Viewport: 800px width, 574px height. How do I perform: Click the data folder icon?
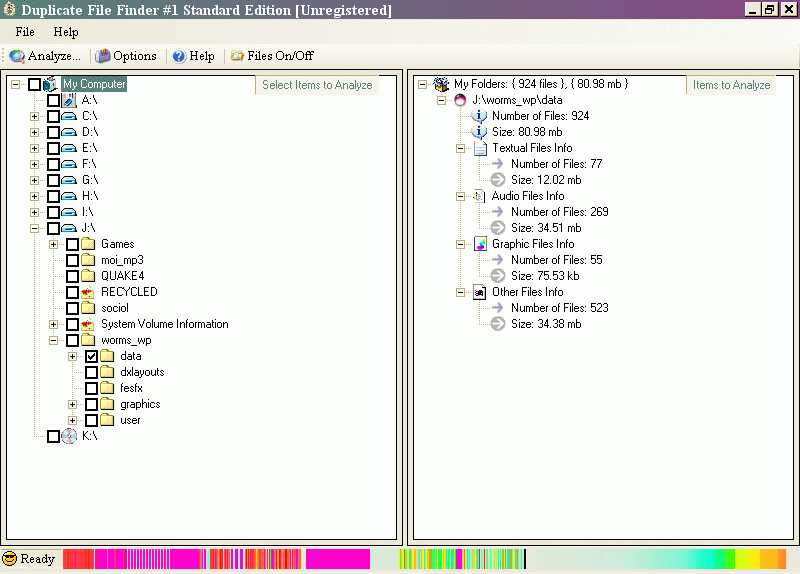pyautogui.click(x=107, y=356)
